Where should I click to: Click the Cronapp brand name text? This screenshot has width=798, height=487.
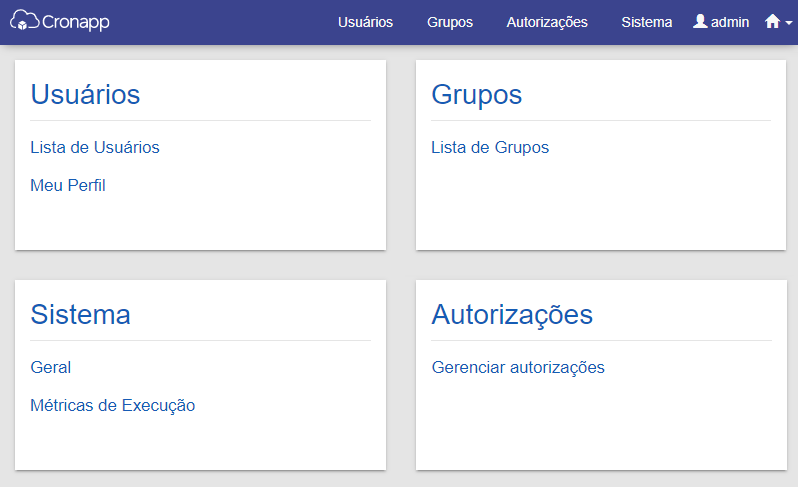coord(76,22)
